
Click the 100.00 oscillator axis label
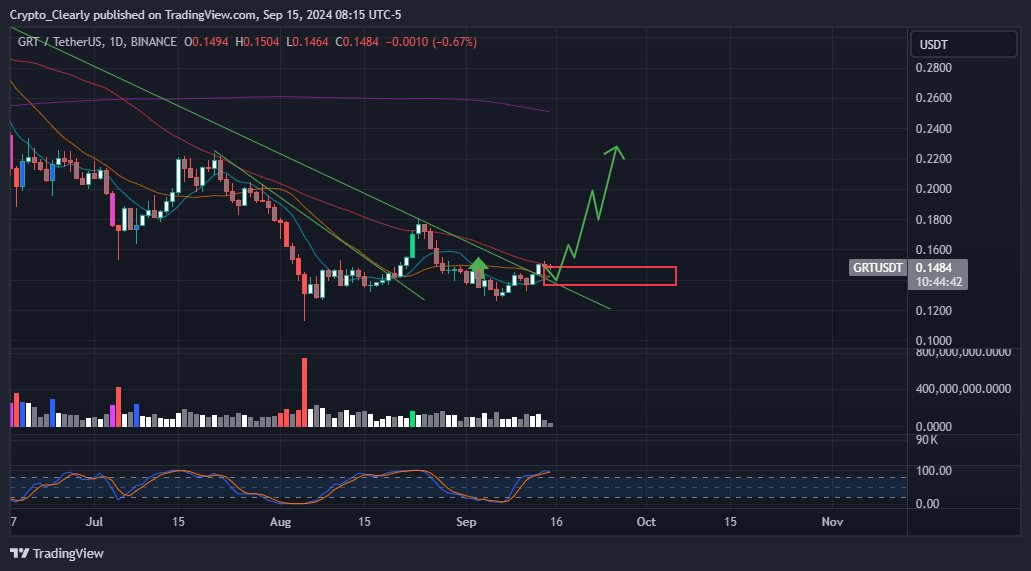coord(933,470)
